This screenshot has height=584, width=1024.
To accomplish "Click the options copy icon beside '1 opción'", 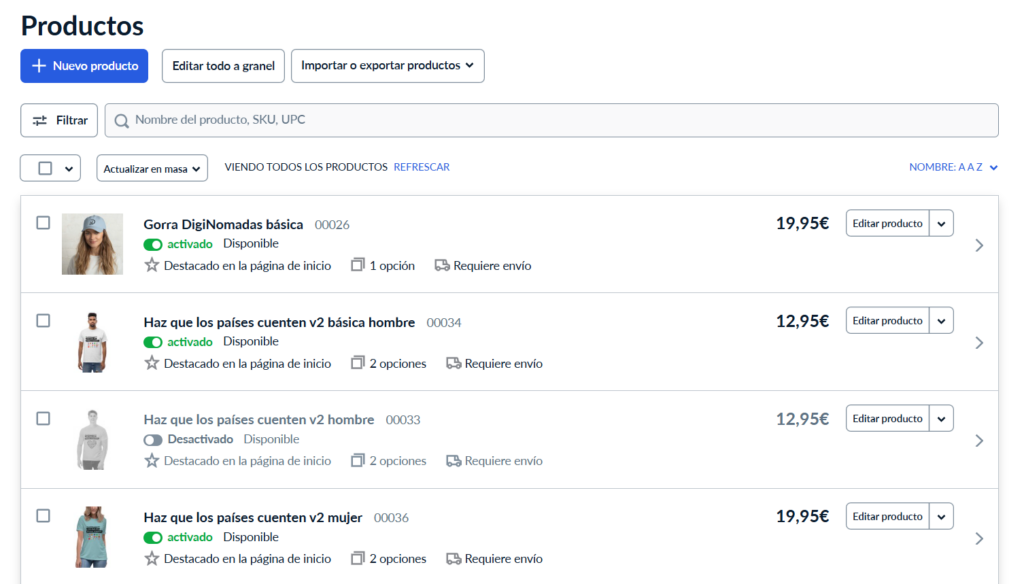I will coord(357,265).
